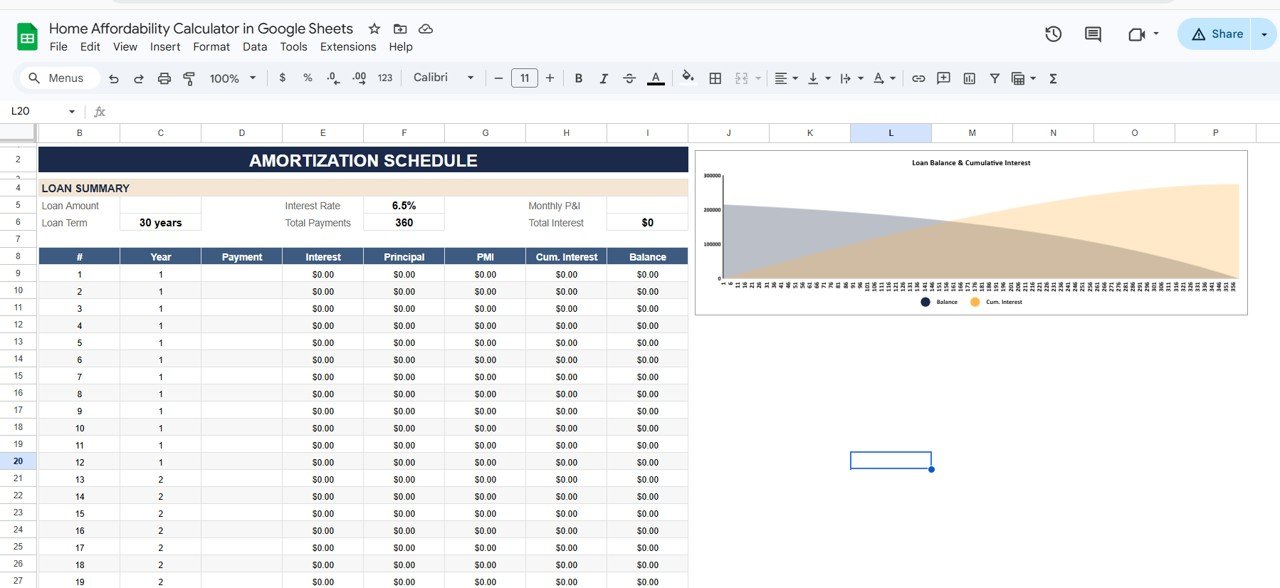Toggle bold formatting

578,78
